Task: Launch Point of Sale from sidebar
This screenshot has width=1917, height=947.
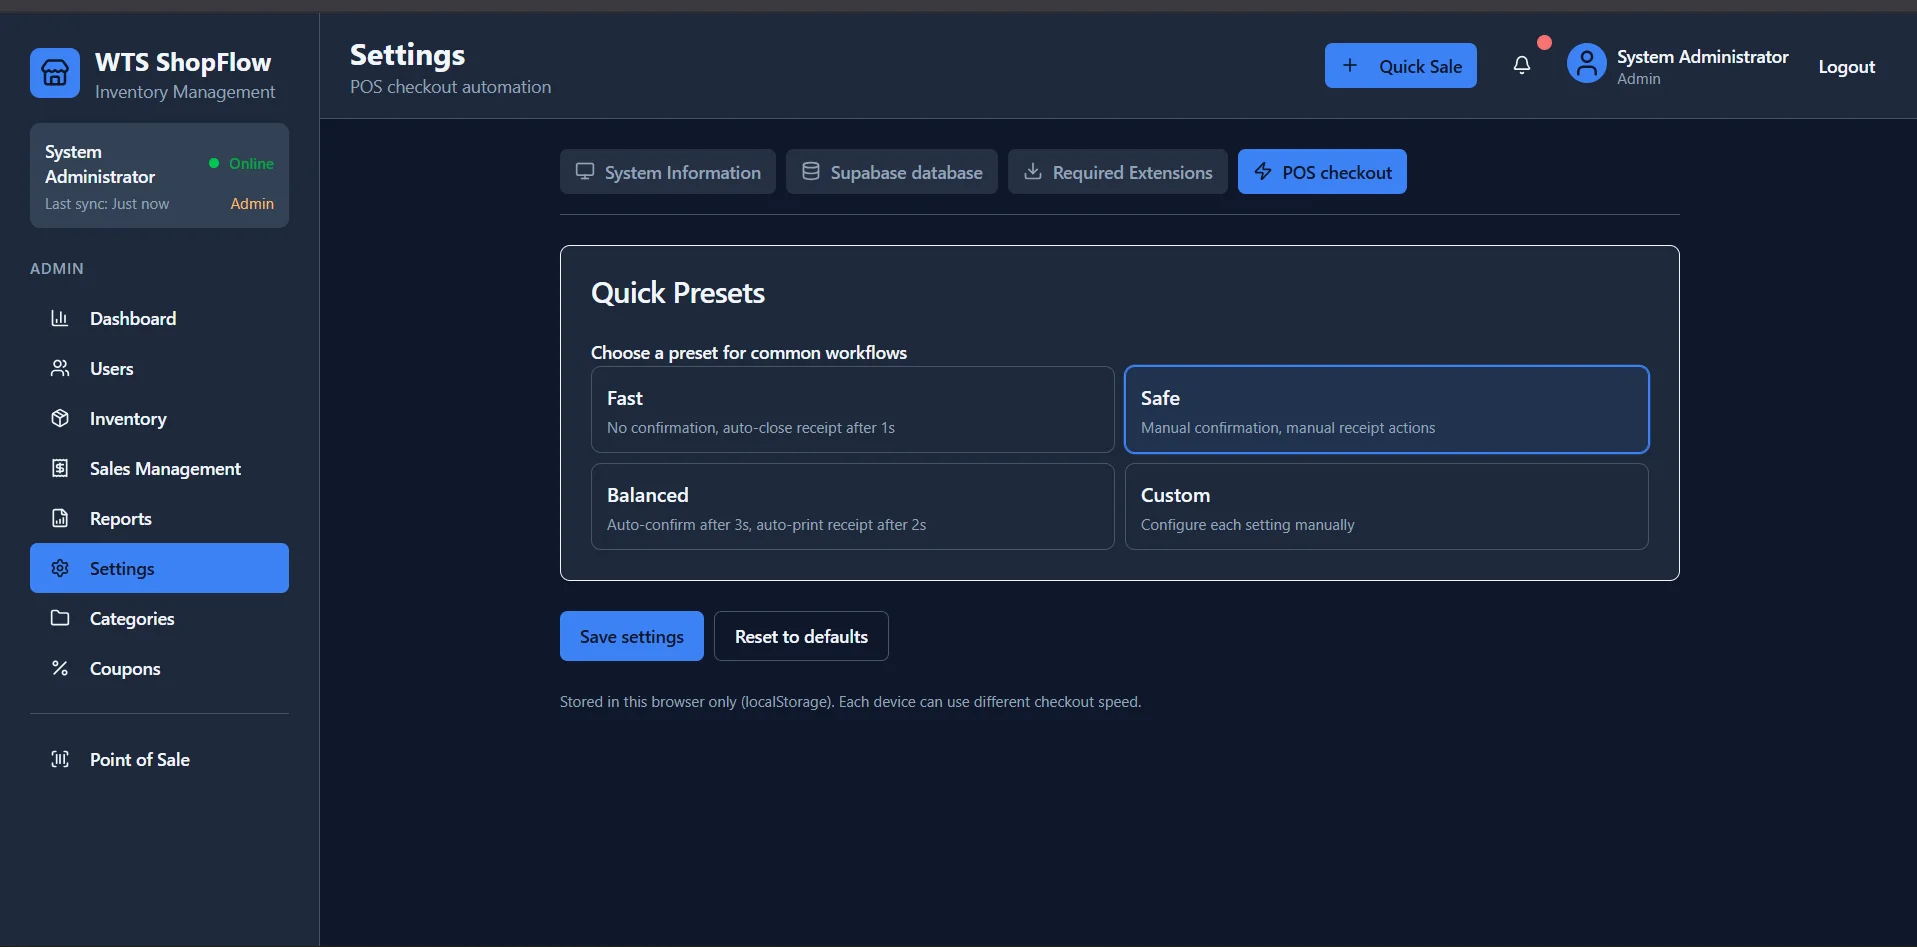Action: [x=159, y=759]
